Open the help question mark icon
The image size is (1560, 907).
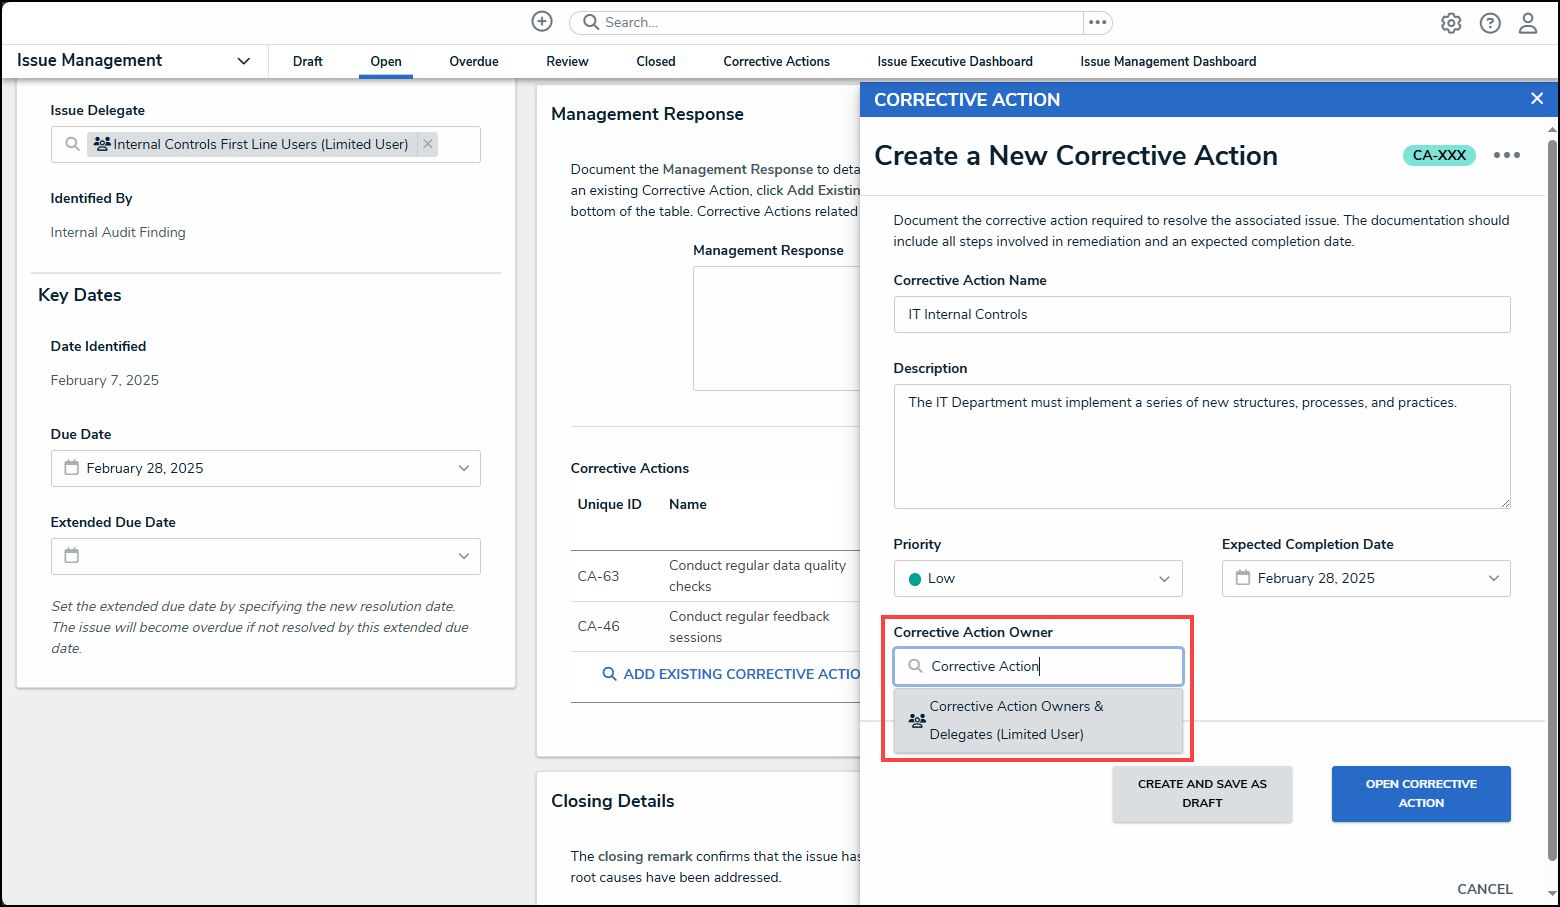(1490, 22)
